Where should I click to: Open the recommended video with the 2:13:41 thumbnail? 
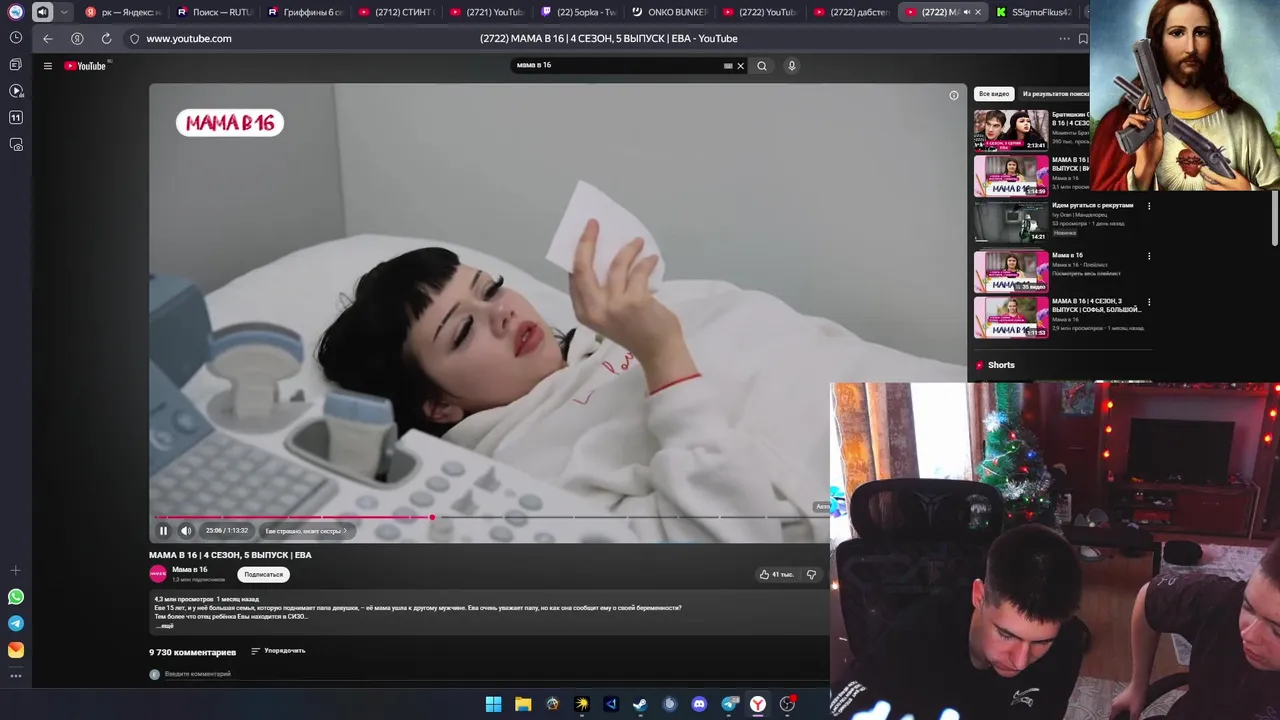(x=1011, y=130)
